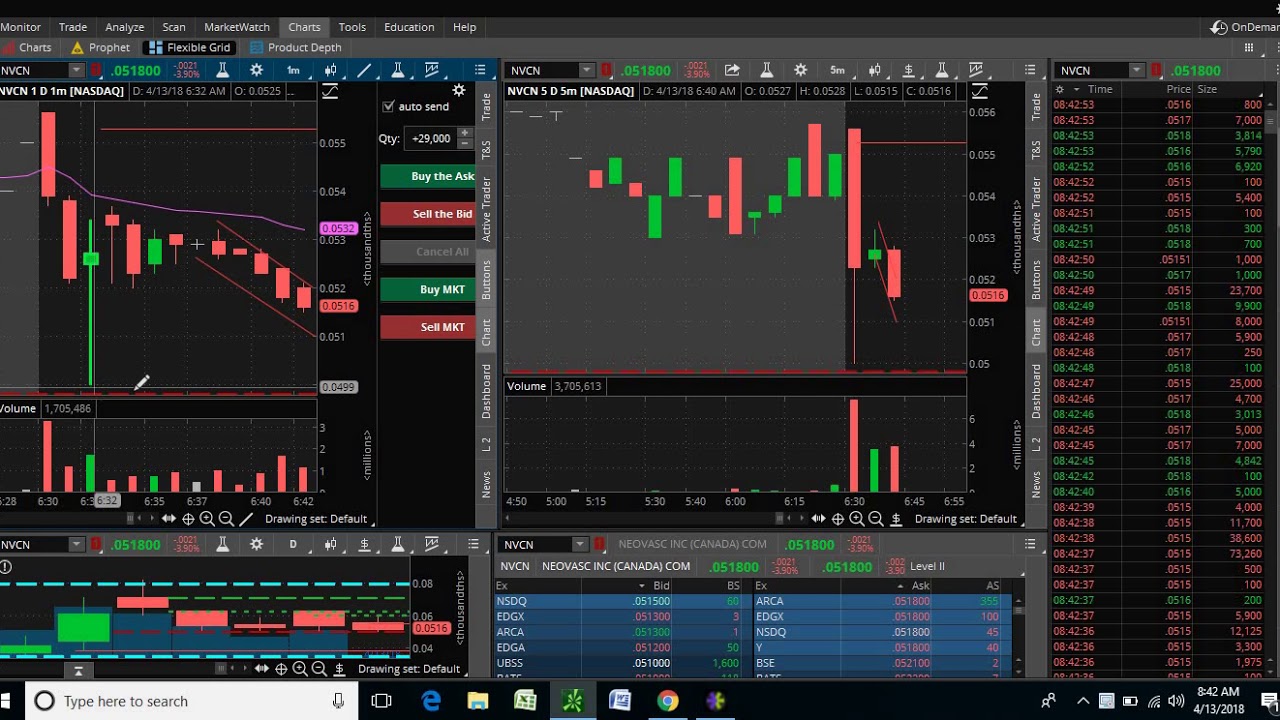Open candlestick chart style on 1m chart toolbar
The height and width of the screenshot is (720, 1280).
tap(330, 70)
